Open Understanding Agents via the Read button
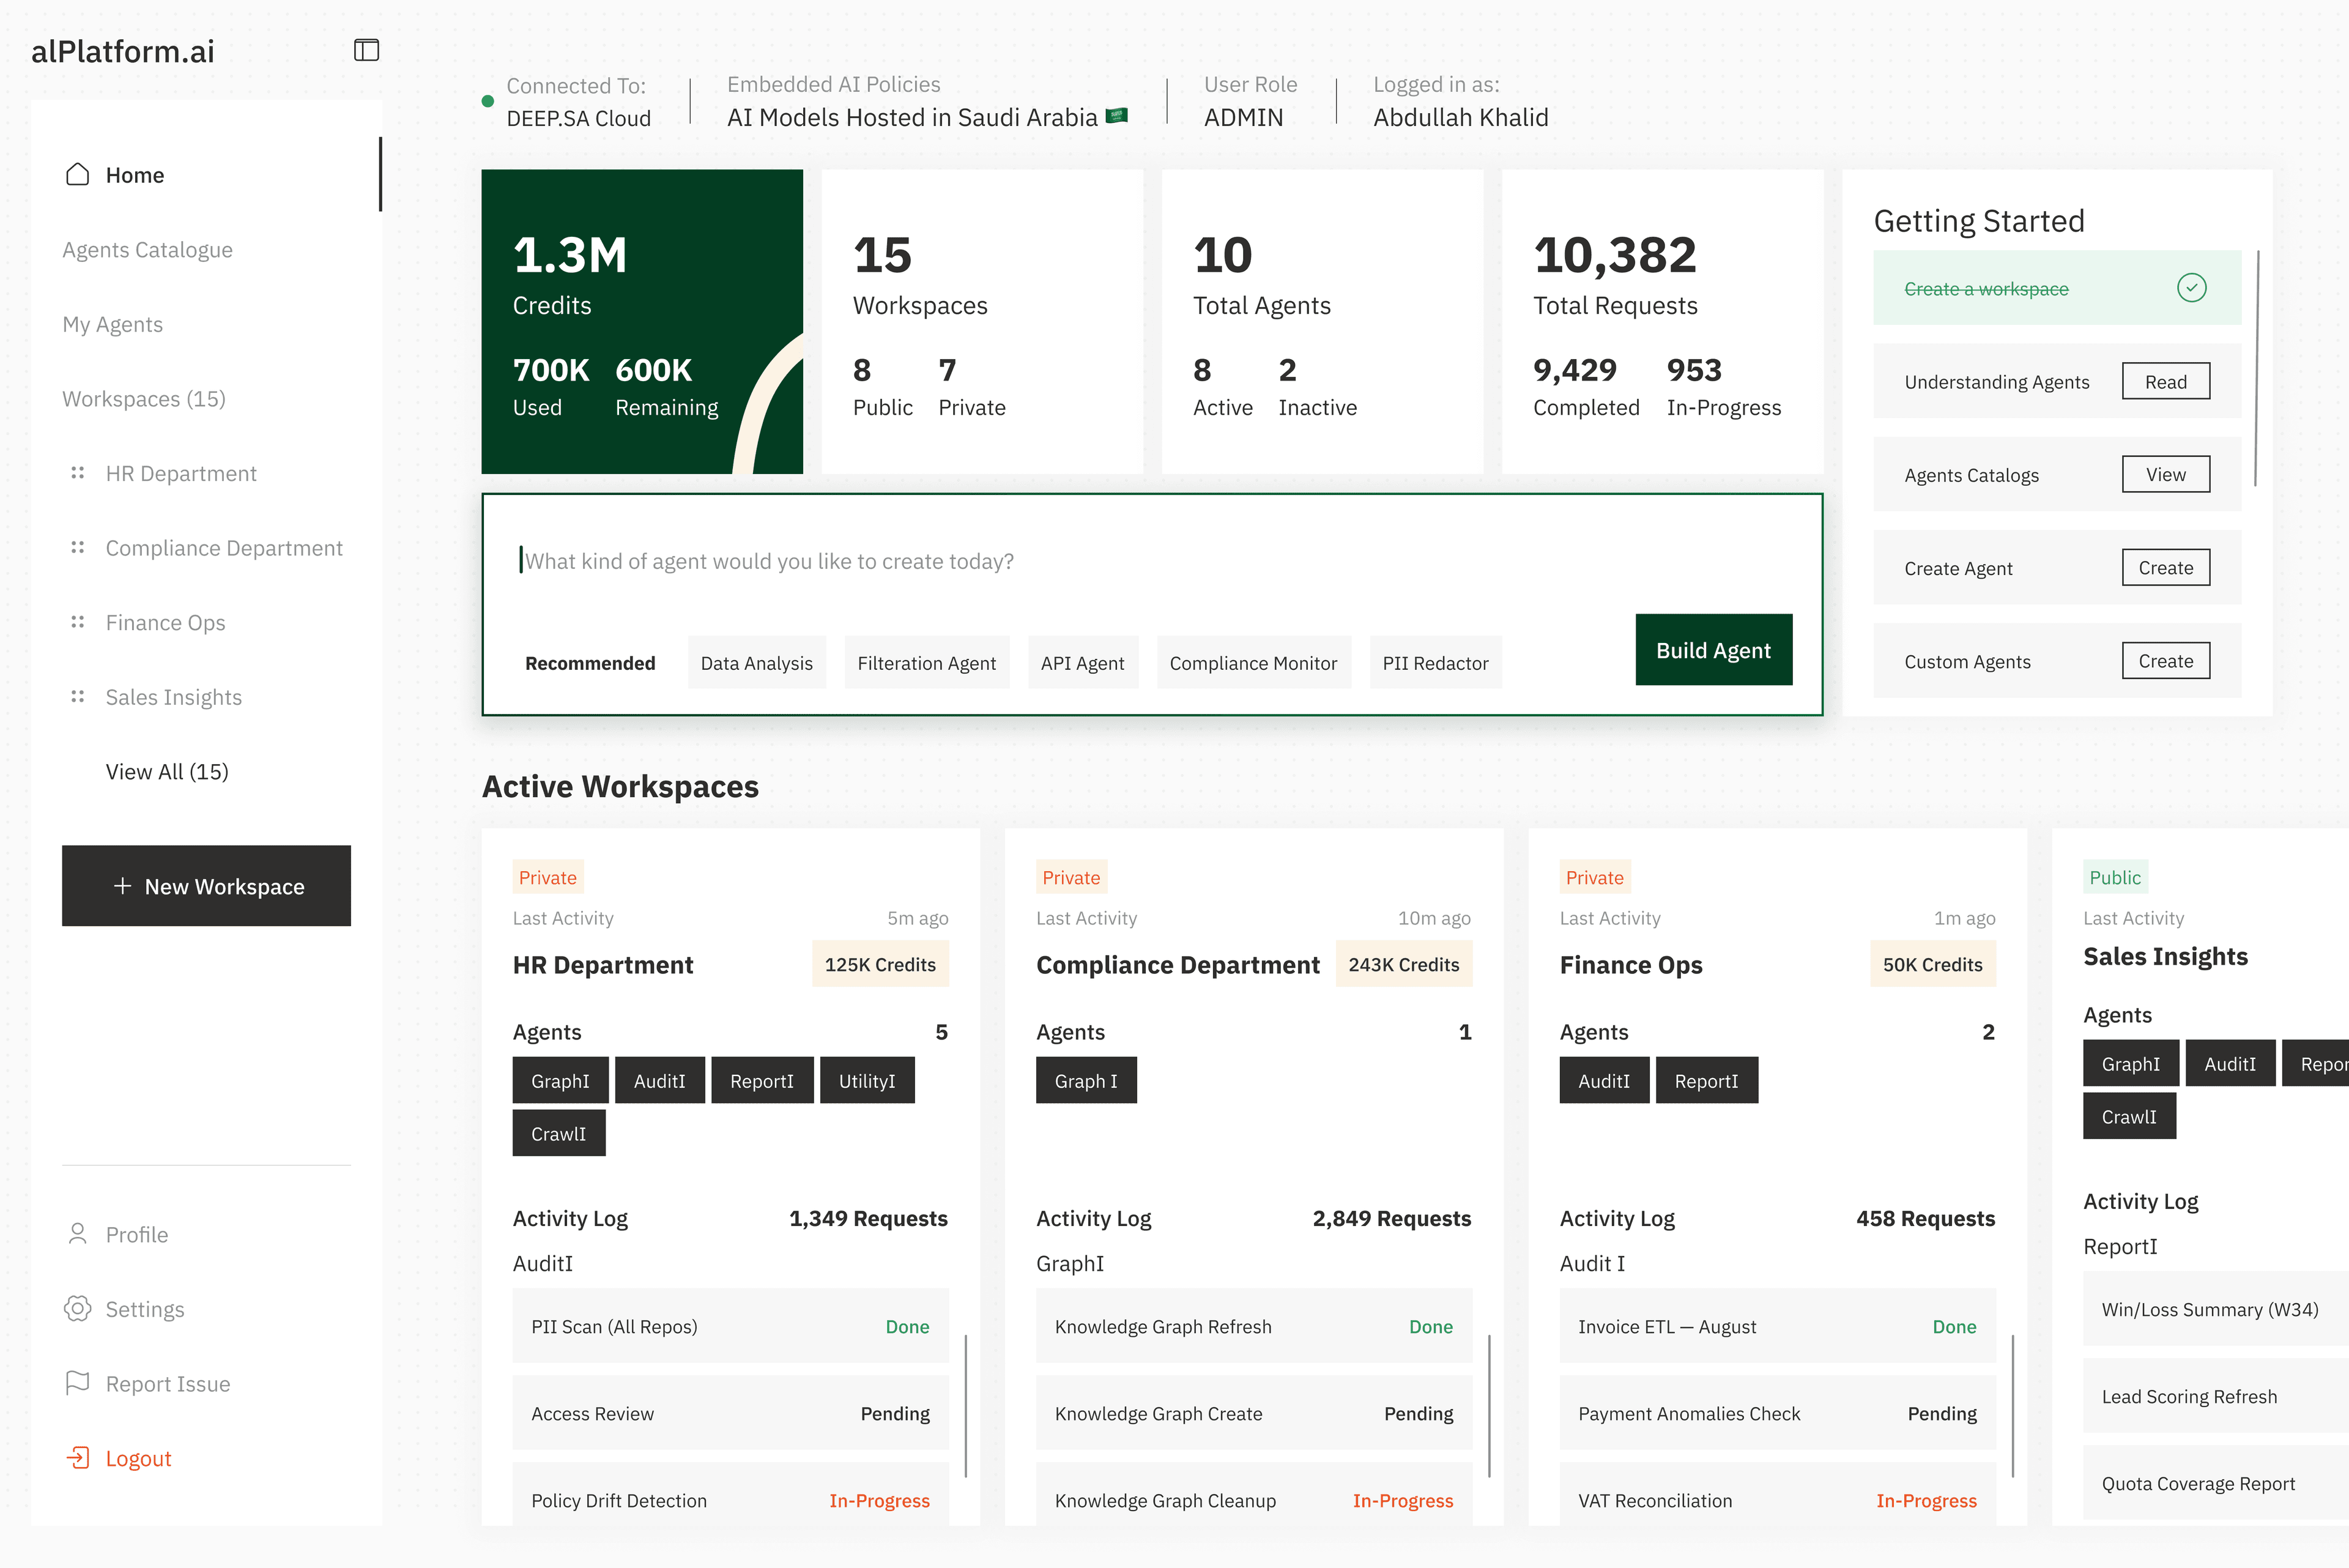Screen dimensions: 2349x1568 pos(2166,381)
